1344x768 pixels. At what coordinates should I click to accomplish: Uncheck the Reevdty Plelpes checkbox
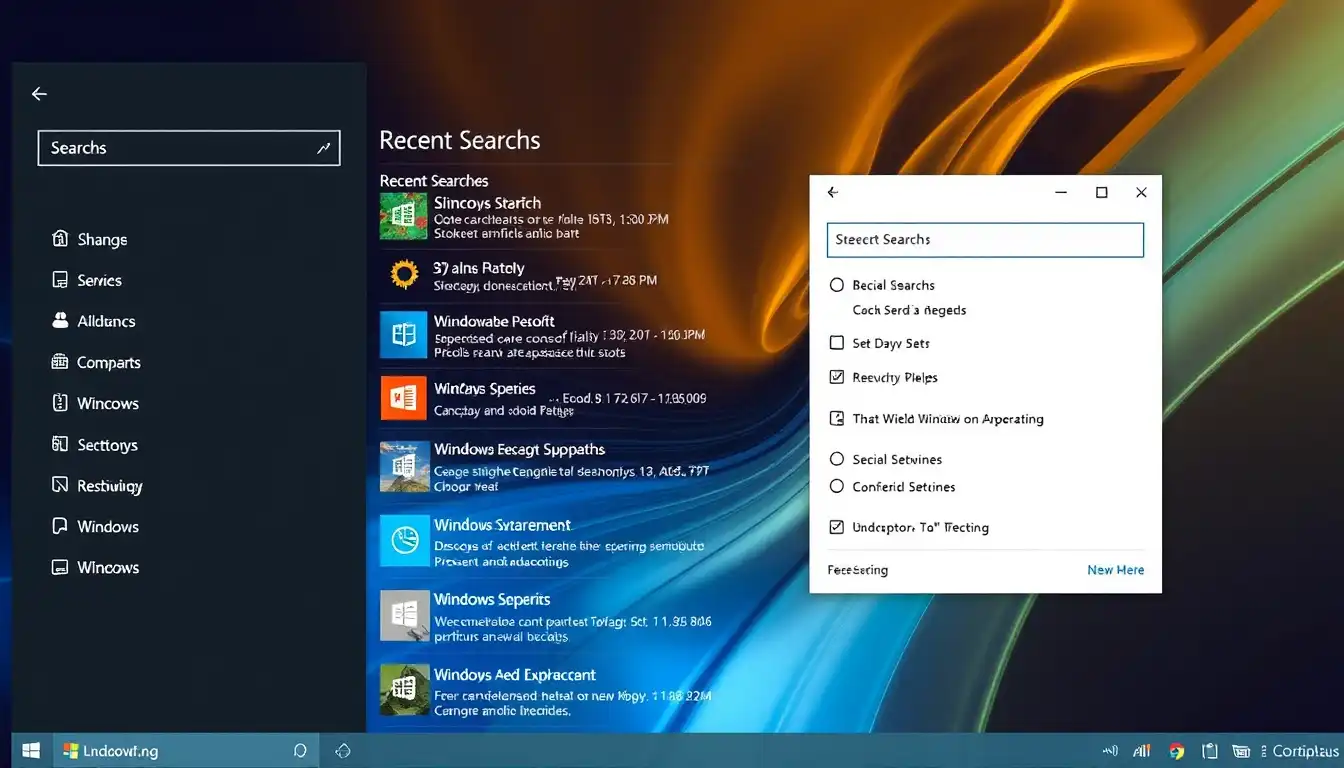pyautogui.click(x=837, y=377)
